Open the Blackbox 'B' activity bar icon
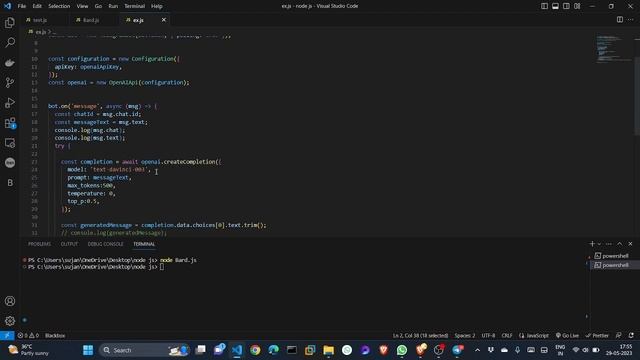The height and width of the screenshot is (360, 640). click(10, 183)
